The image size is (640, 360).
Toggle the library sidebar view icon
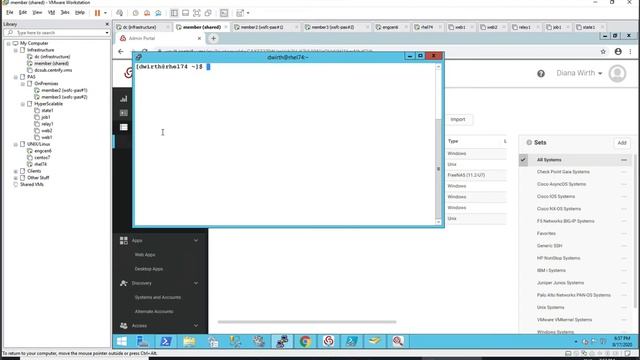pyautogui.click(x=174, y=13)
